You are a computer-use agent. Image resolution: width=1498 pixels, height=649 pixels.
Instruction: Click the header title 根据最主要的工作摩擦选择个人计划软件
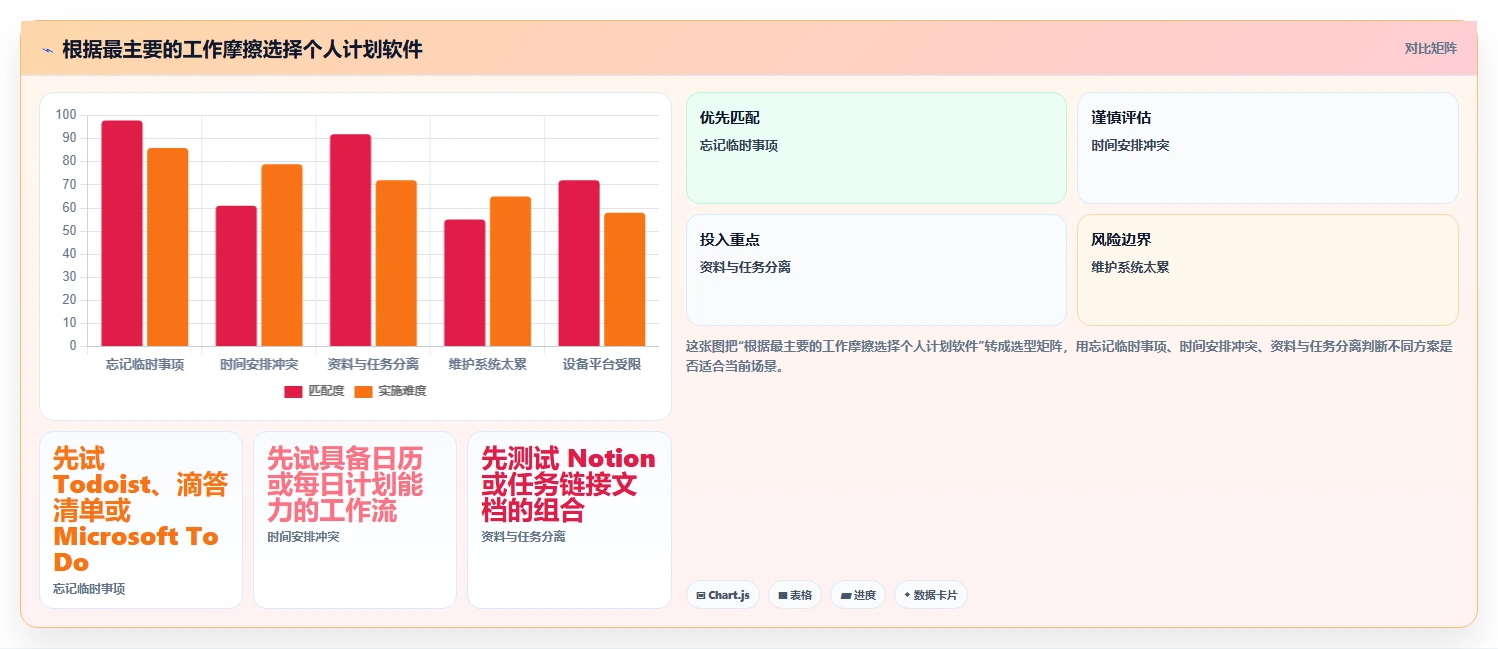[242, 50]
